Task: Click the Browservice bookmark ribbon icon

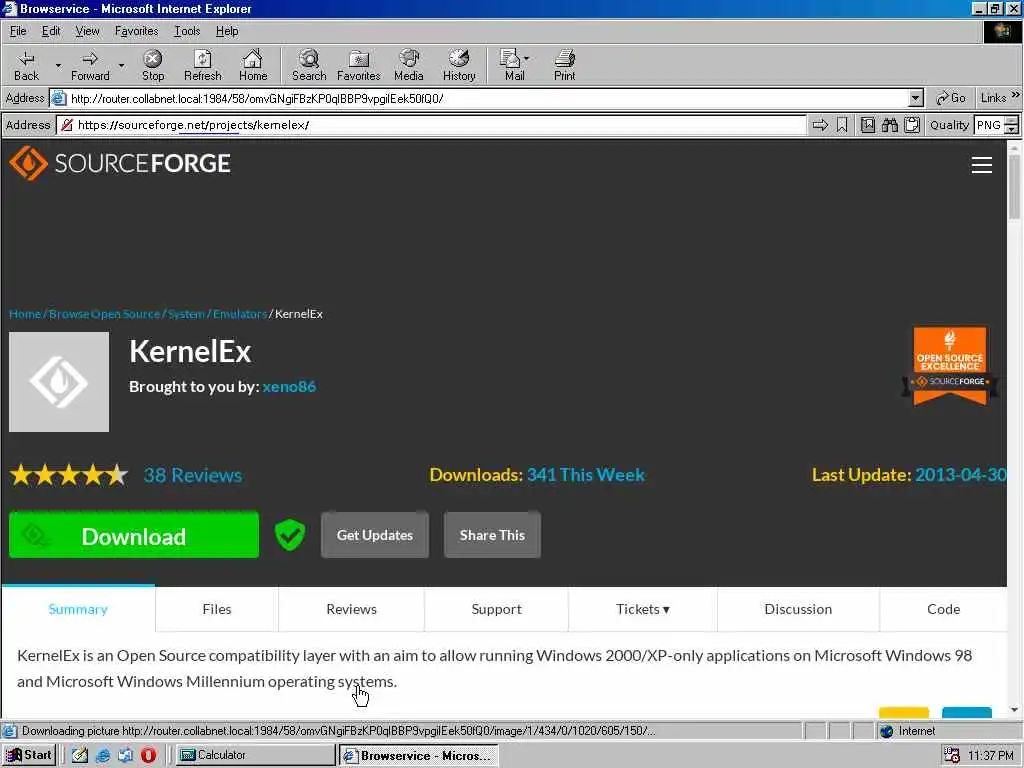Action: point(842,125)
